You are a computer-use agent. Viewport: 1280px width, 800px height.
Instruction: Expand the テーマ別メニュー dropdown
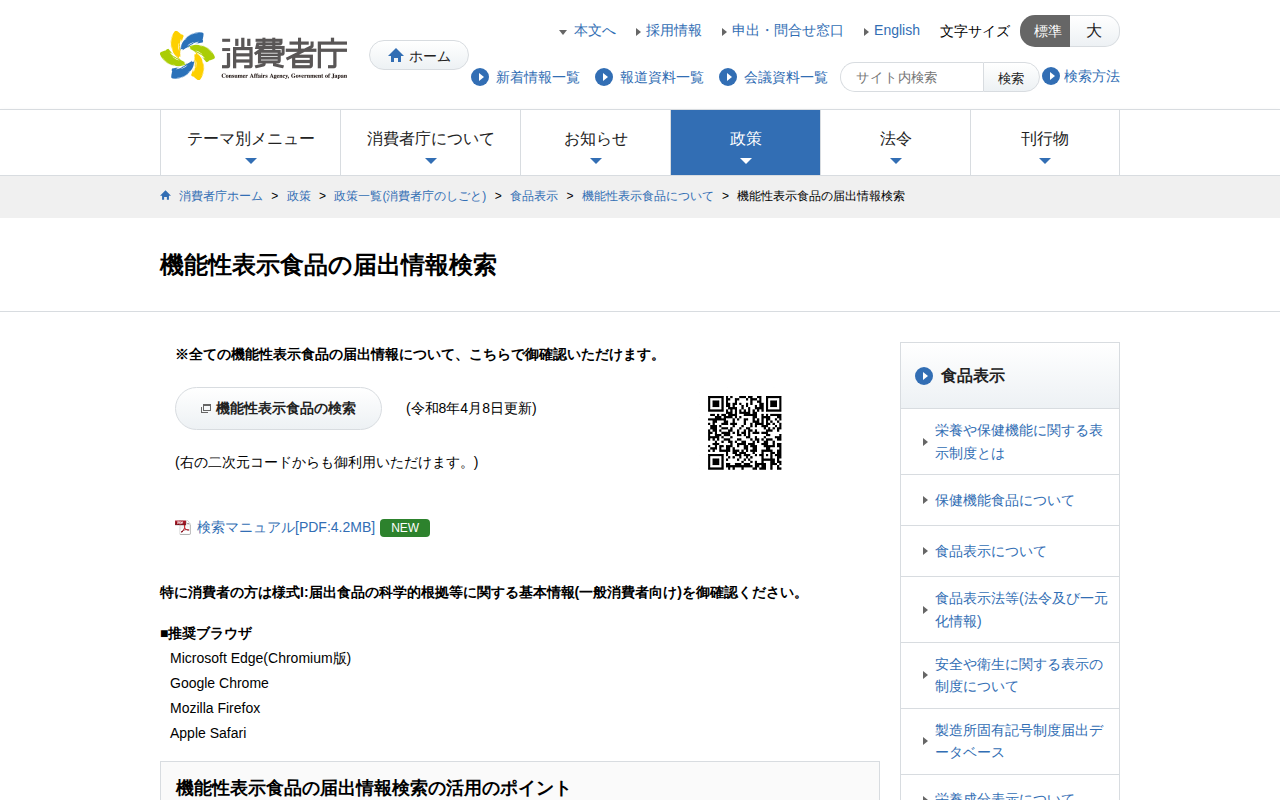250,142
